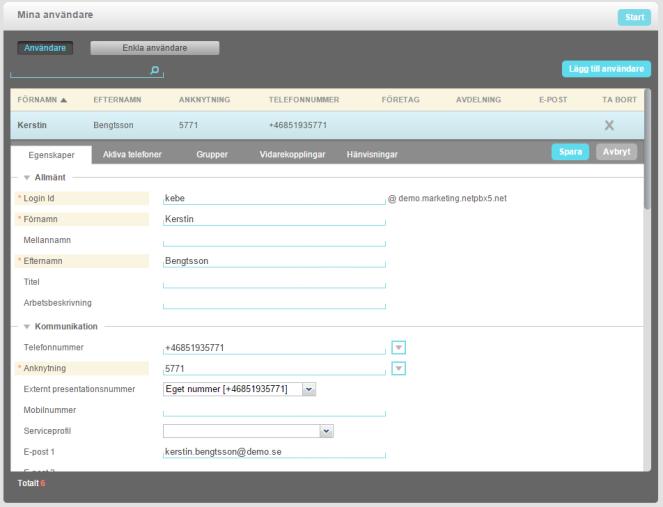Open the Hänvisningar tab
This screenshot has width=663, height=507.
click(x=372, y=154)
